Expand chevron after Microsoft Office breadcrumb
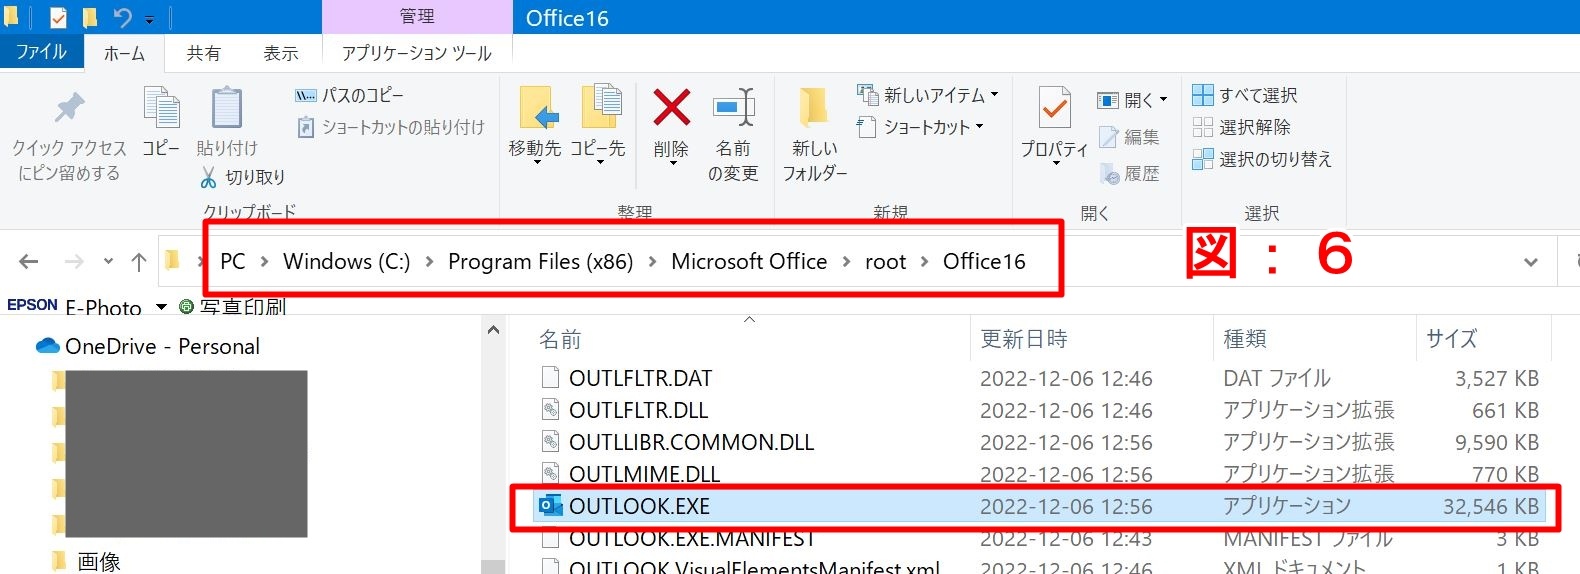Image resolution: width=1580 pixels, height=574 pixels. [x=846, y=262]
